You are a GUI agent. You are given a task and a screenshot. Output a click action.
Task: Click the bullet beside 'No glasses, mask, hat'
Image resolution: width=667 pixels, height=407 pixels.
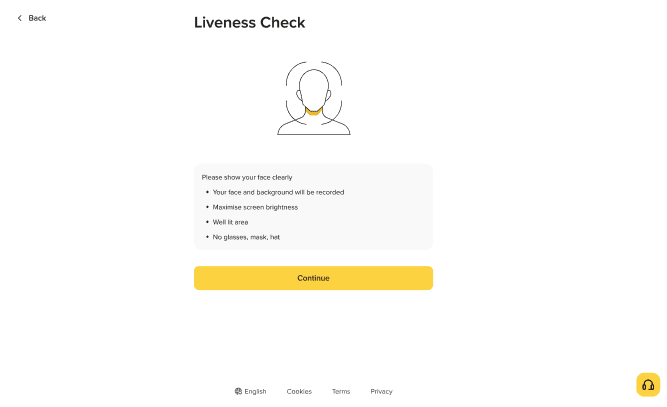pos(207,237)
